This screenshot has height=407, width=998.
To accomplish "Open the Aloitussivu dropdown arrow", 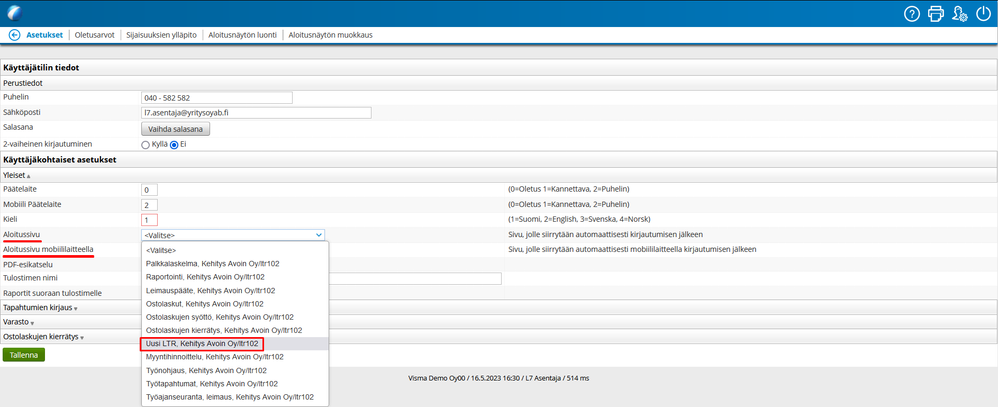I will 318,235.
